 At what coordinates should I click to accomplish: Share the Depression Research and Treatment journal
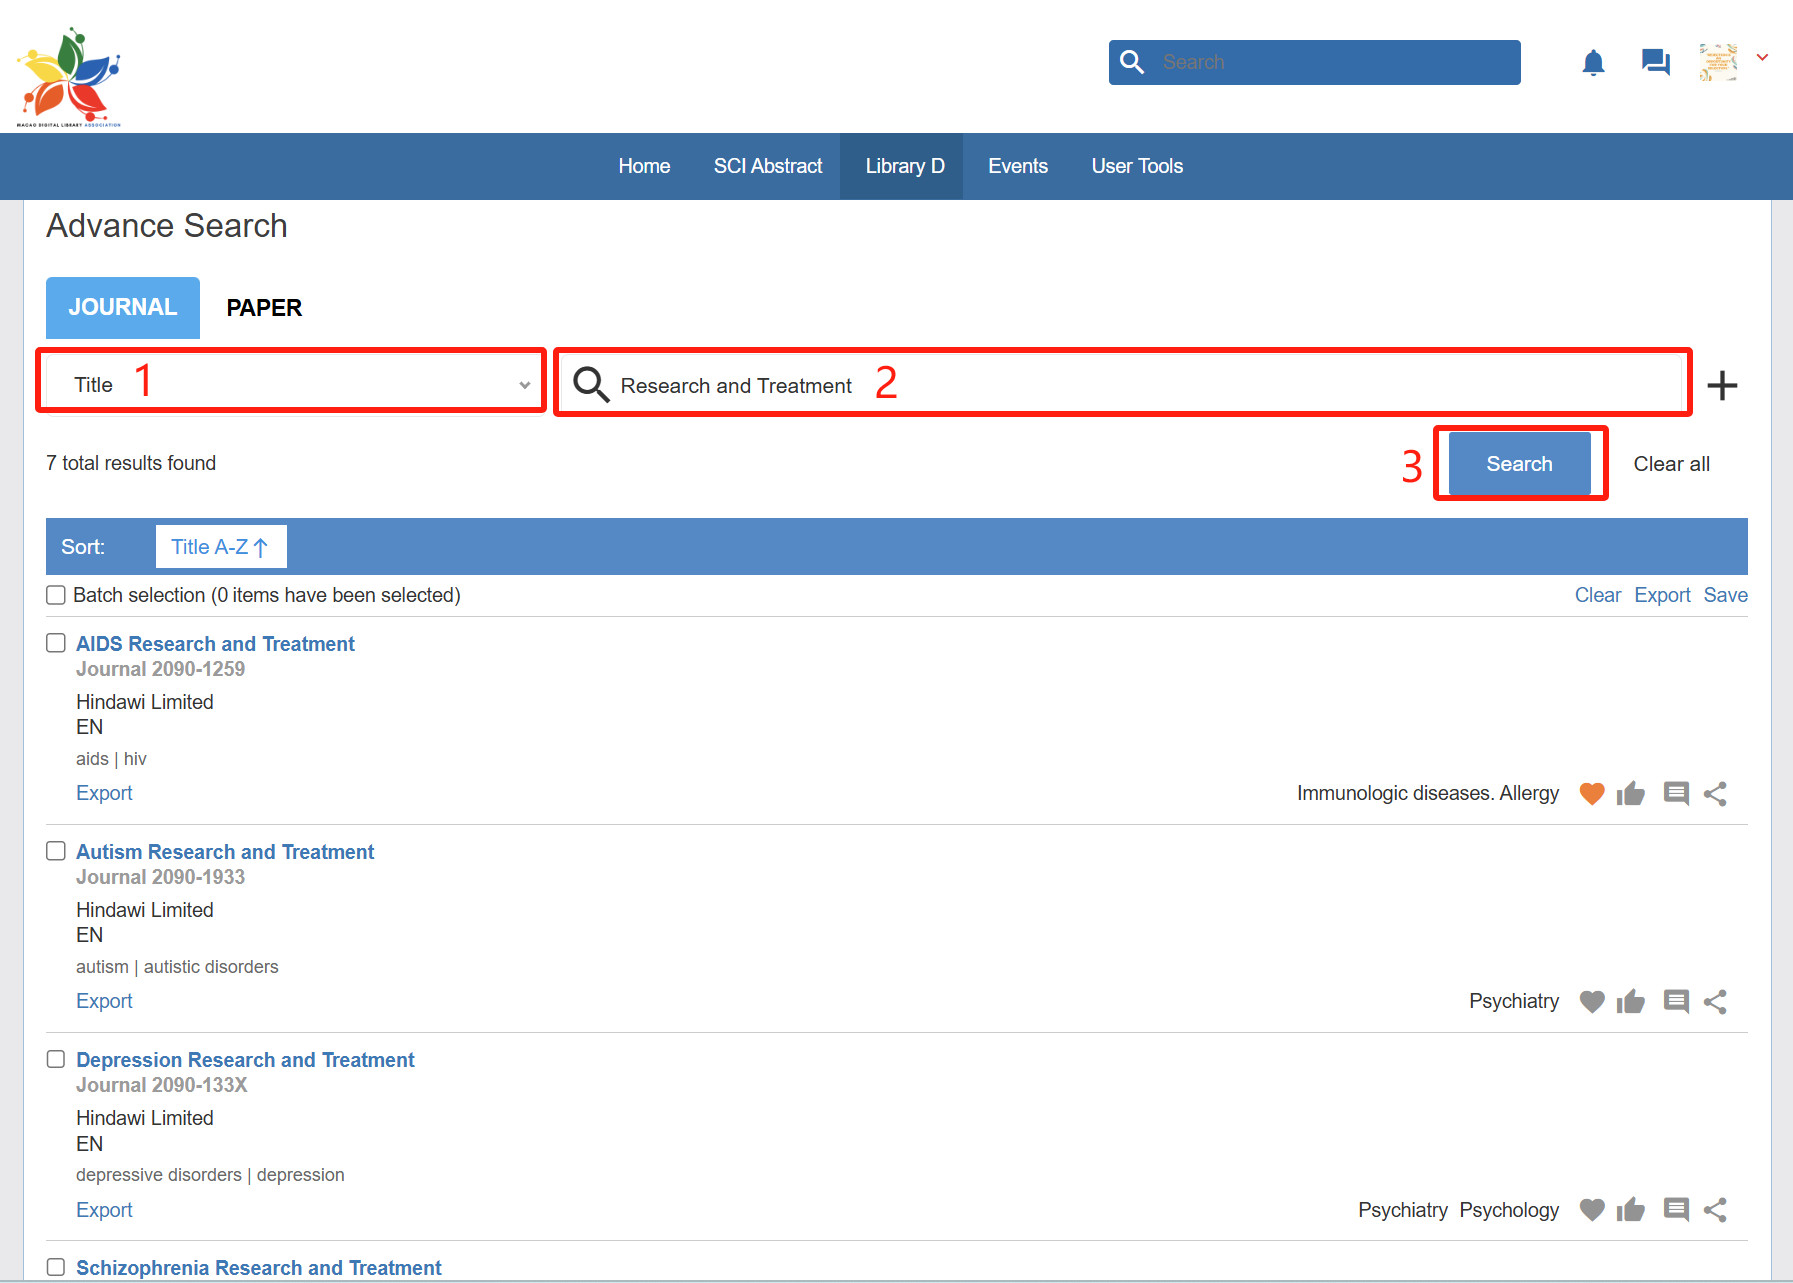pos(1715,1210)
